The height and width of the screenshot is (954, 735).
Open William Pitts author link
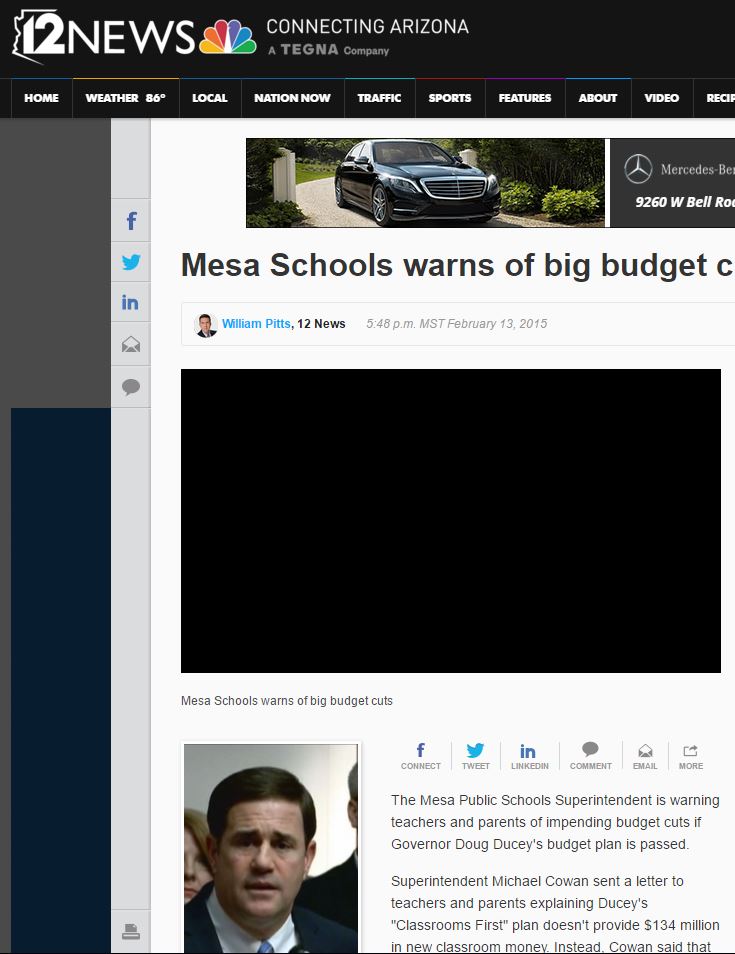pyautogui.click(x=256, y=324)
